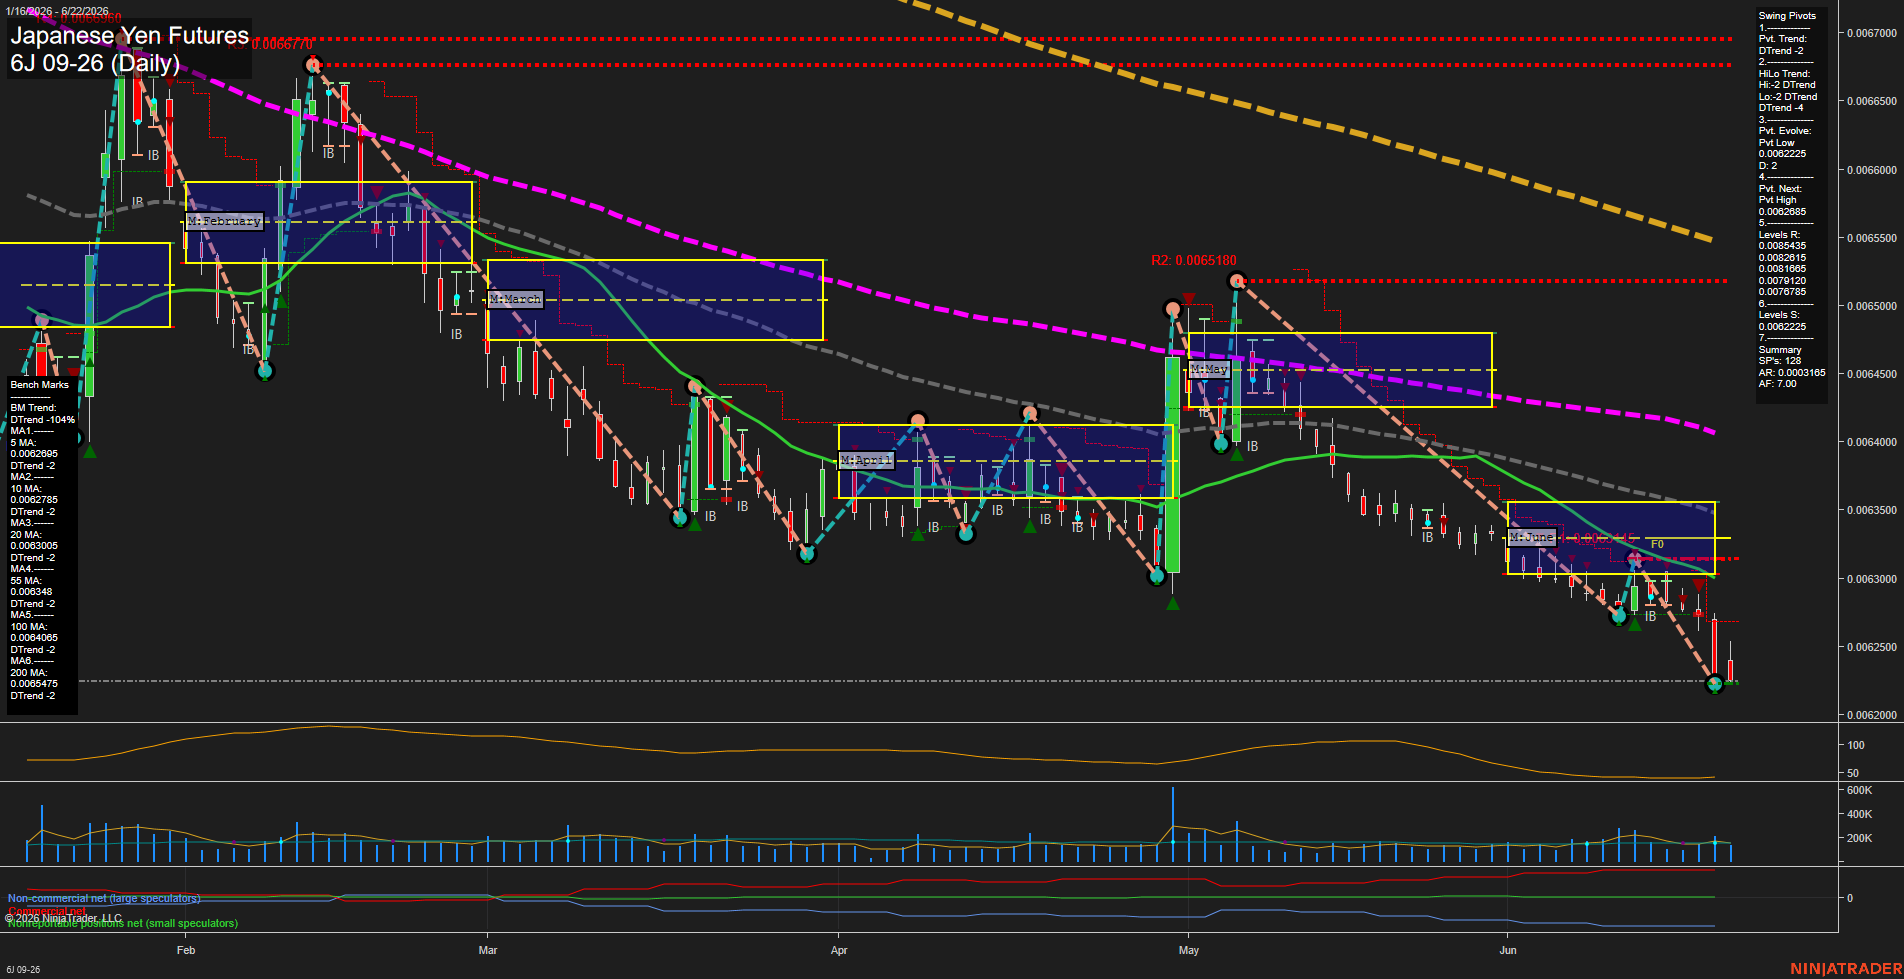Click the 'Pvt. Evolve:' line
This screenshot has width=1904, height=979.
1785,131
